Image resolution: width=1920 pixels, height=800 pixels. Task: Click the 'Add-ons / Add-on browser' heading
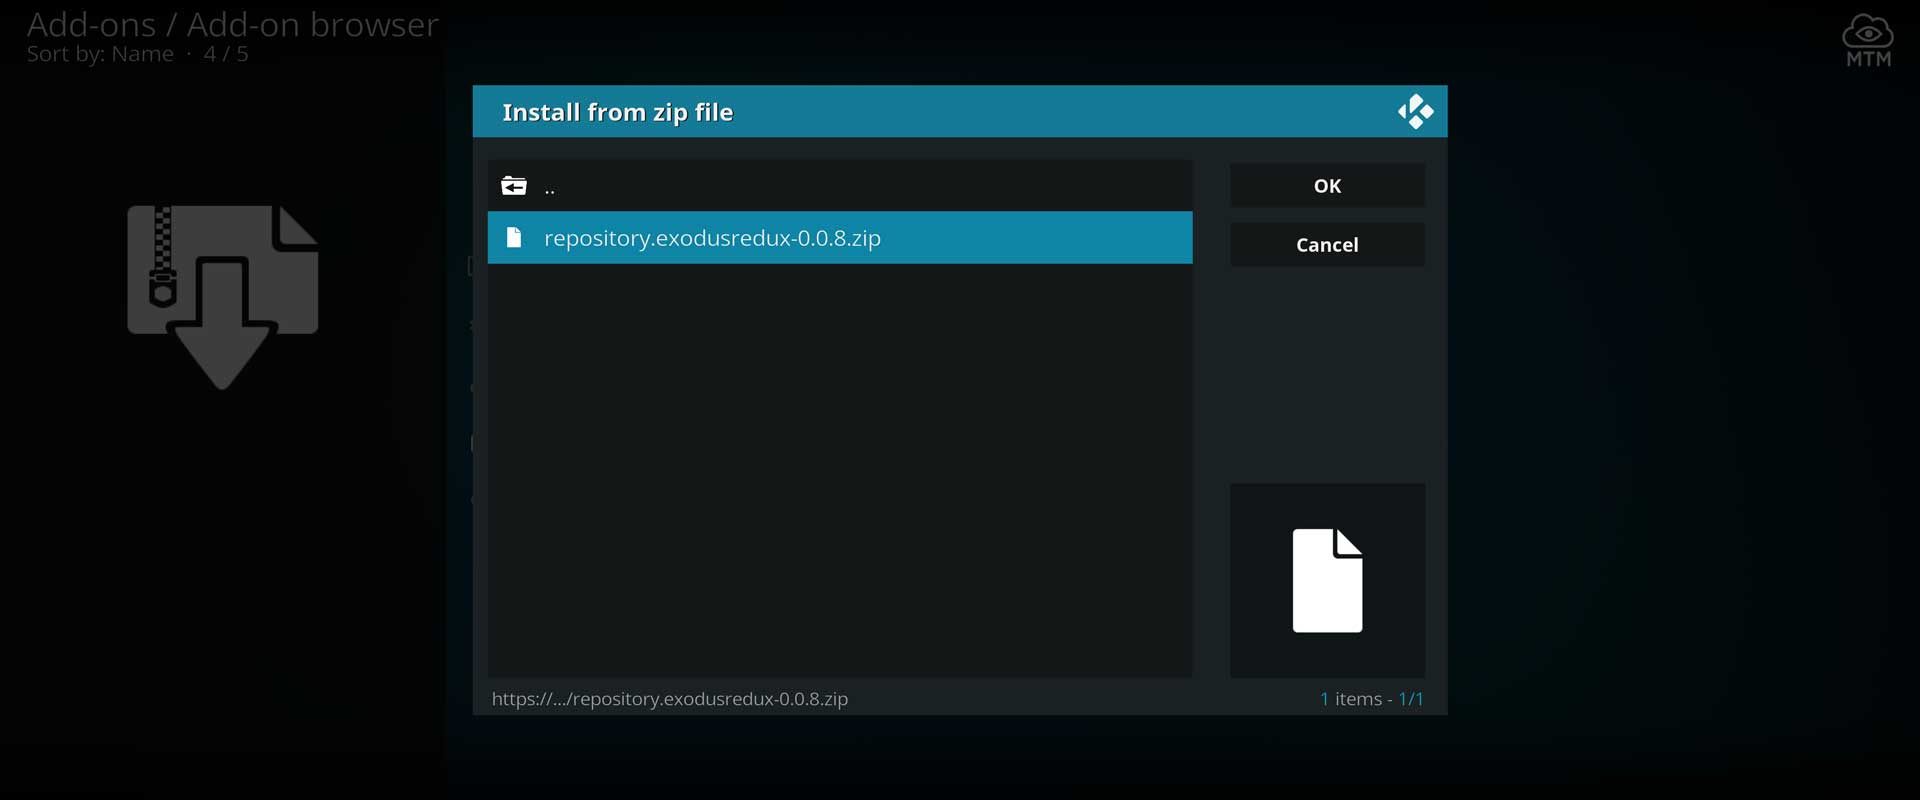(232, 24)
